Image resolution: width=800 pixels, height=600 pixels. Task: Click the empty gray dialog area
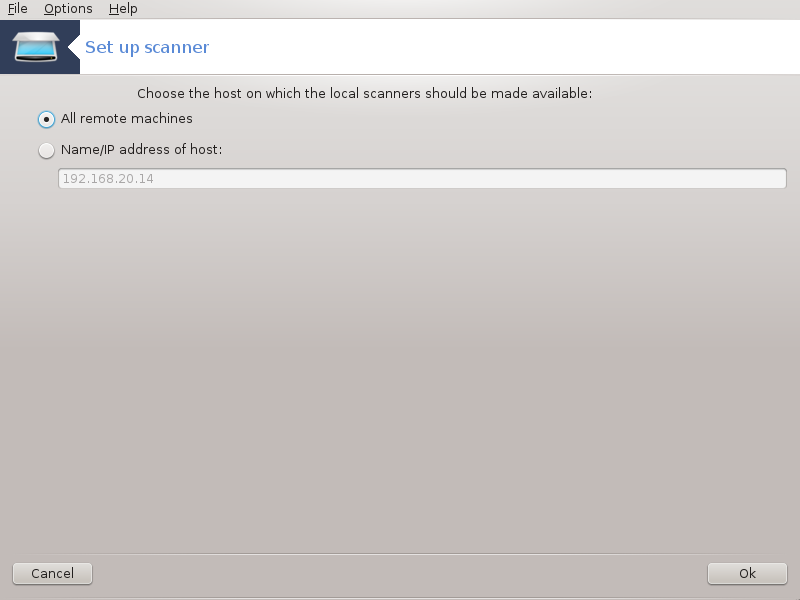pos(400,367)
